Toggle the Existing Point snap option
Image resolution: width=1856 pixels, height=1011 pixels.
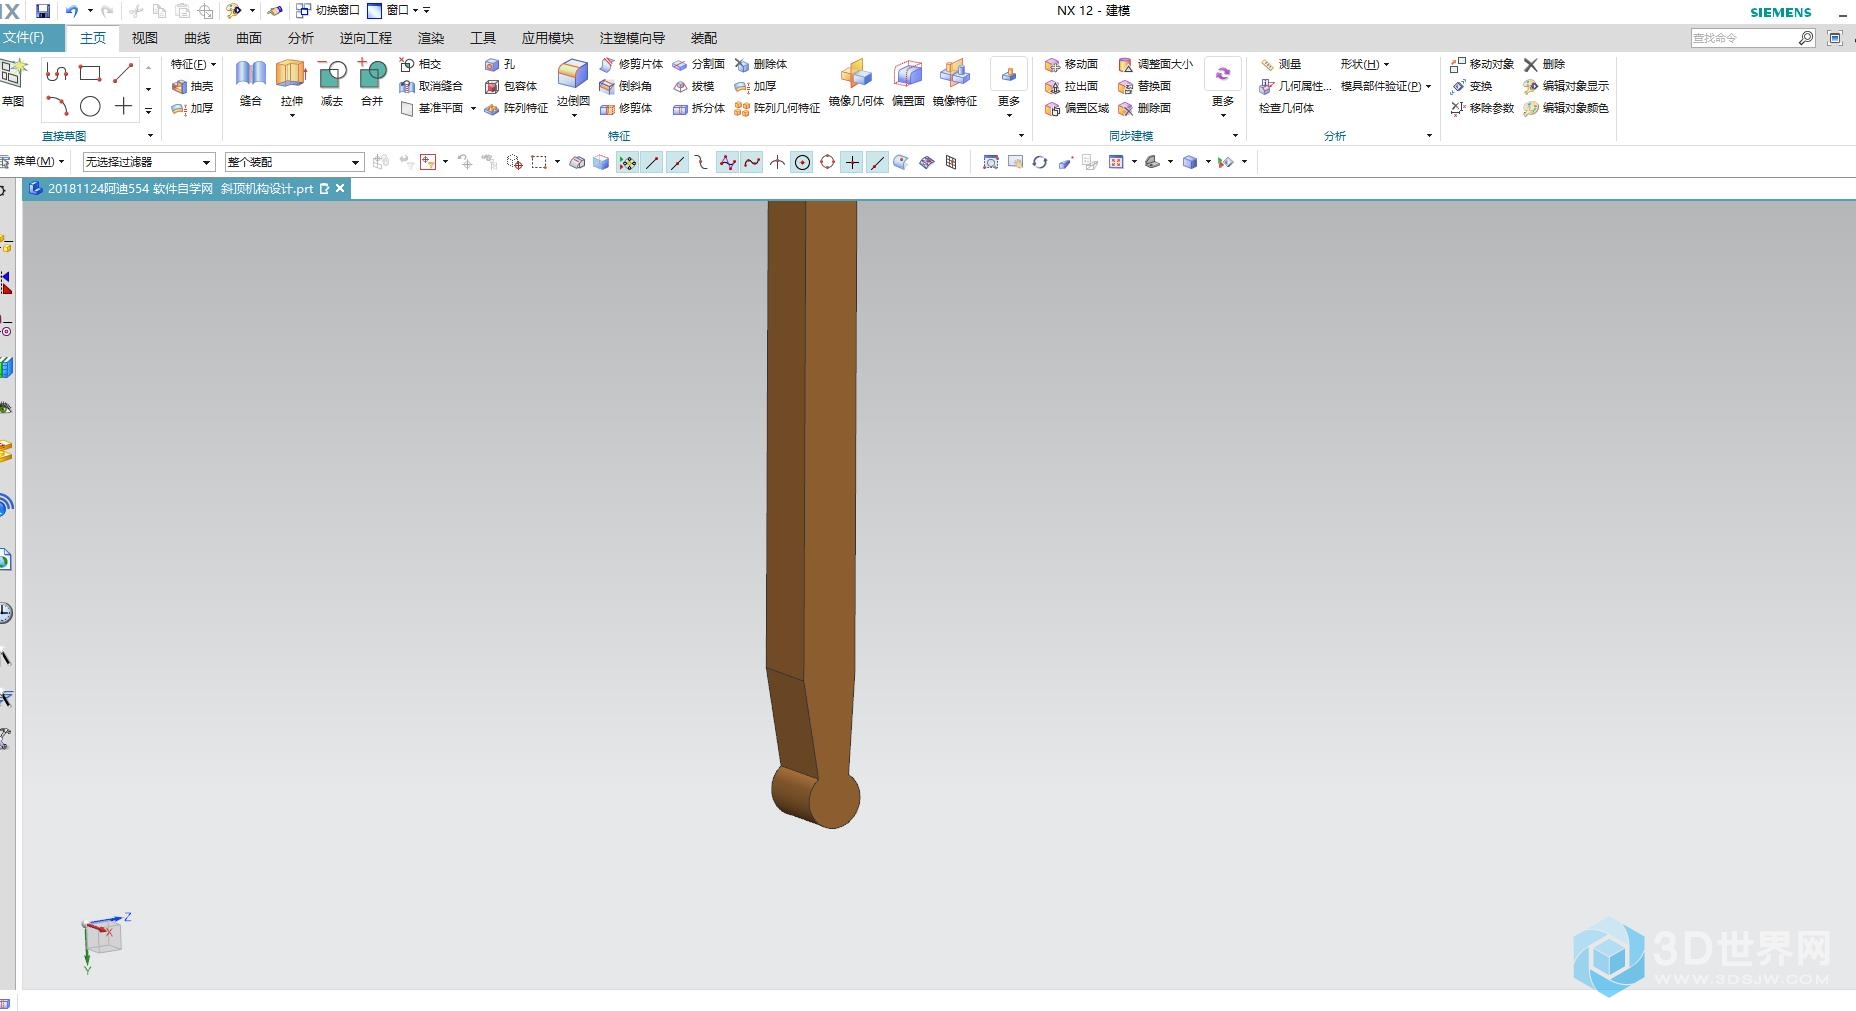pyautogui.click(x=852, y=162)
